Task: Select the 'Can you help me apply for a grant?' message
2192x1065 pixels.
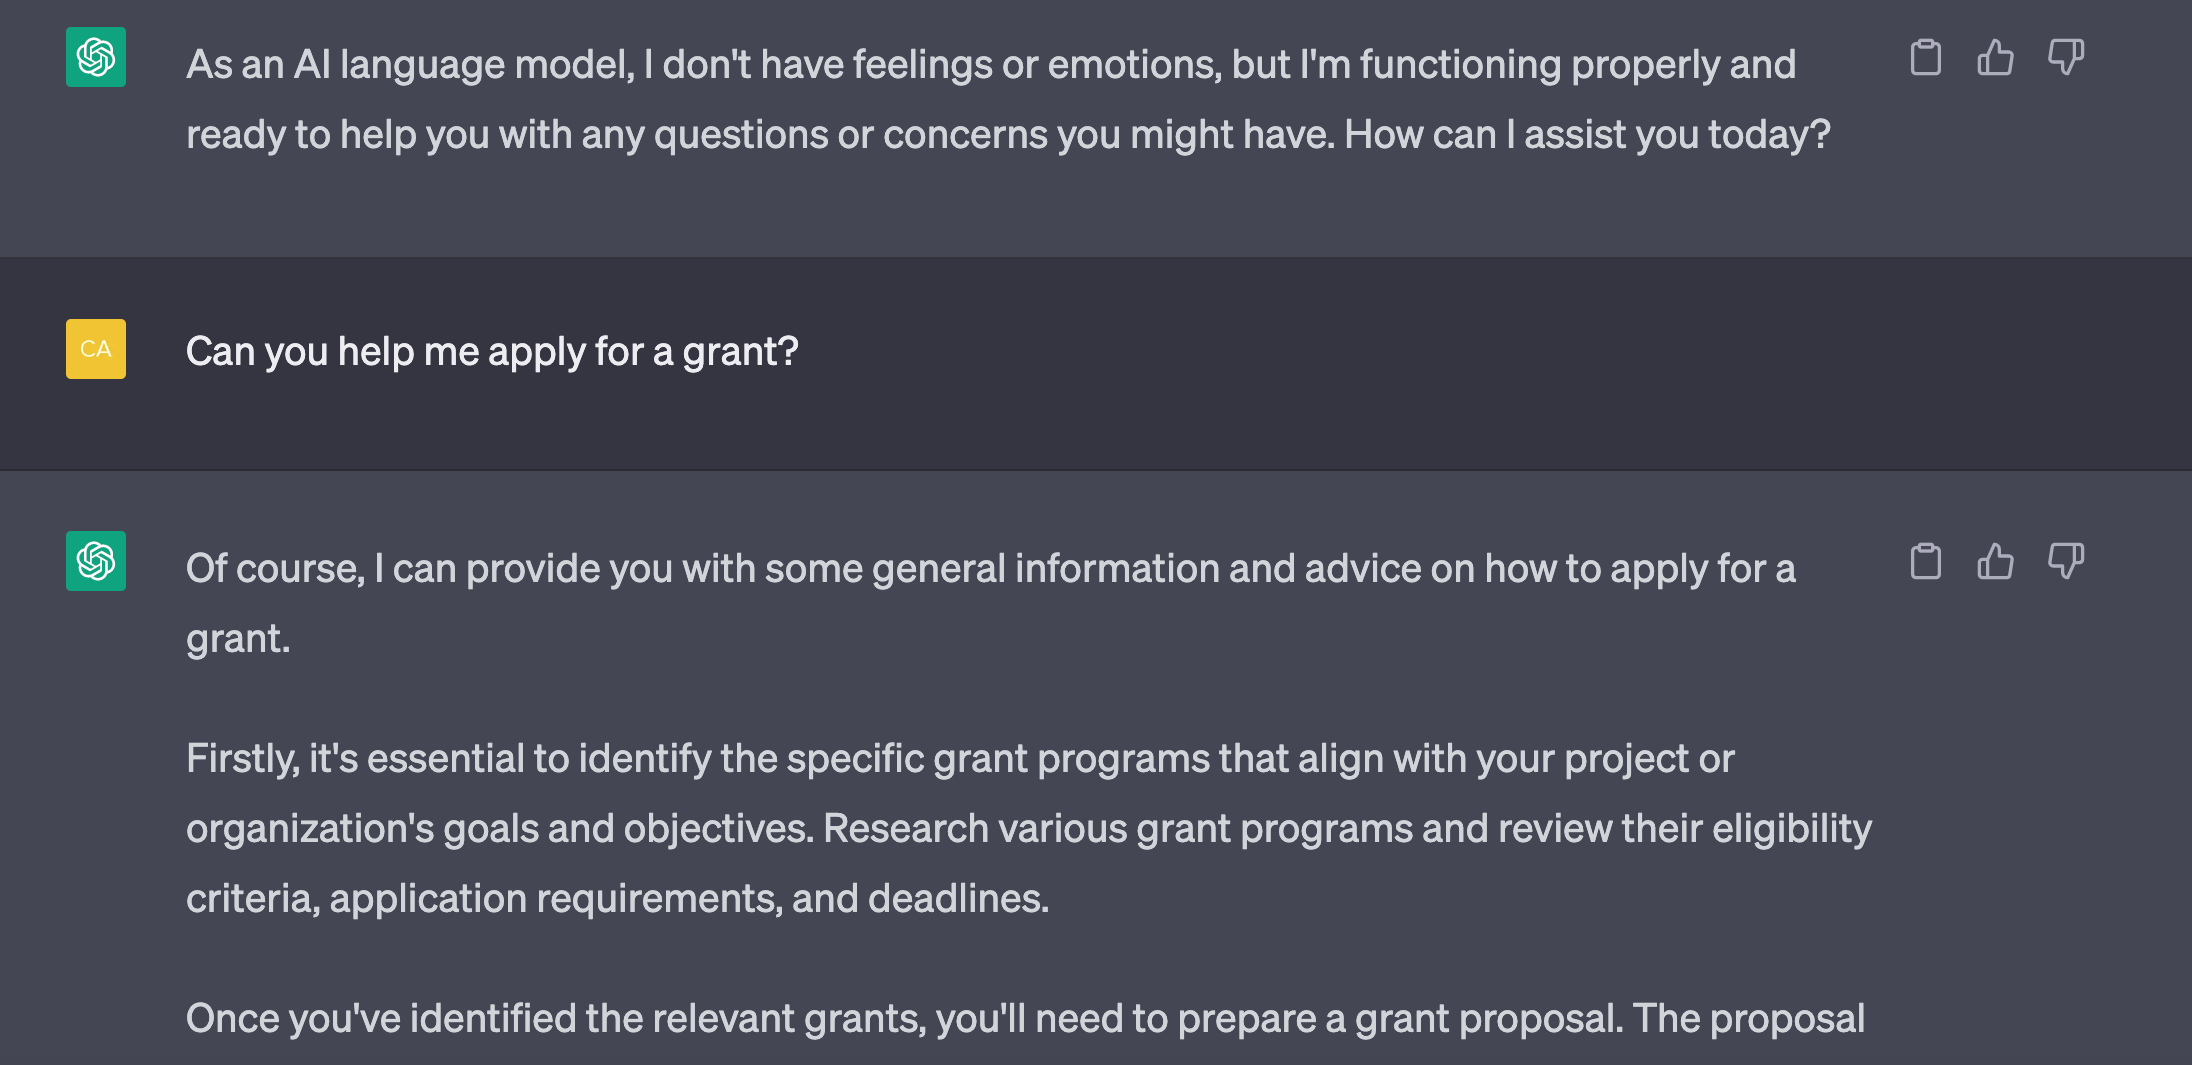Action: click(492, 351)
